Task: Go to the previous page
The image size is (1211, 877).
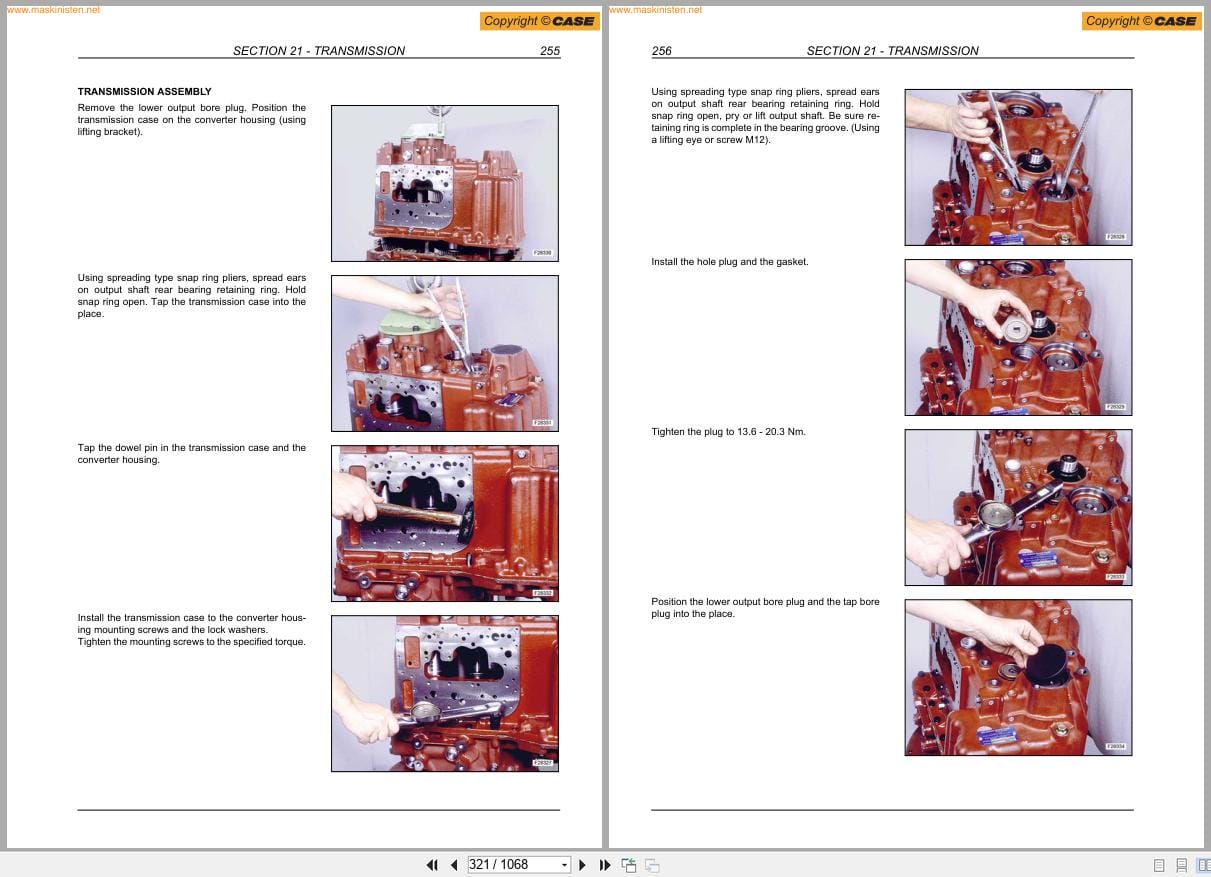Action: tap(454, 864)
